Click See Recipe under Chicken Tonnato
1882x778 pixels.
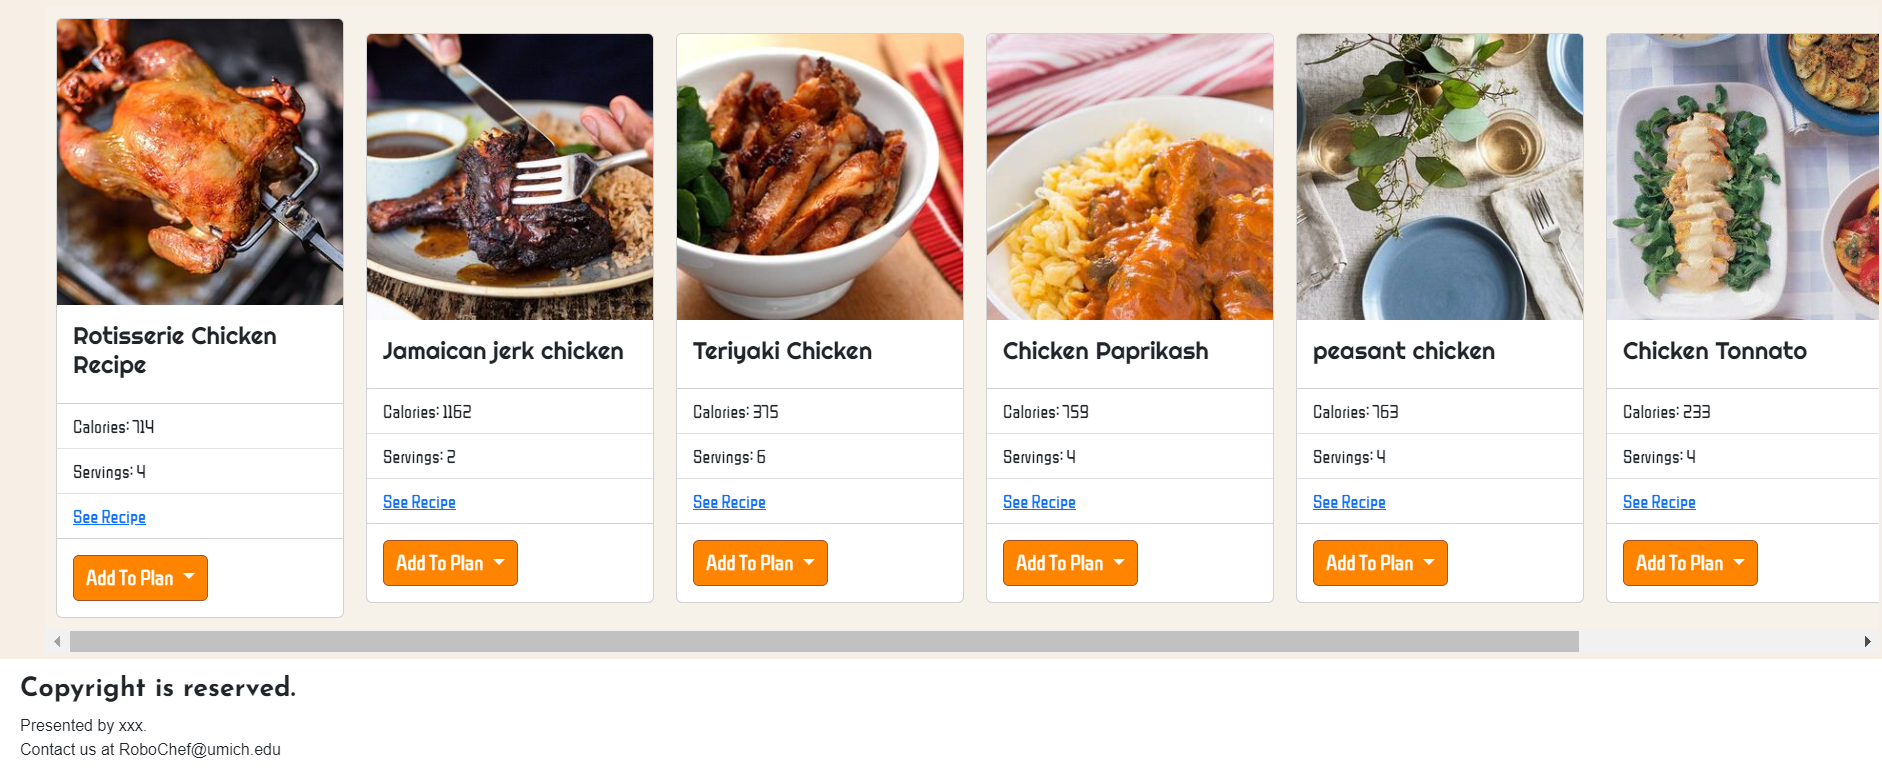click(x=1659, y=502)
